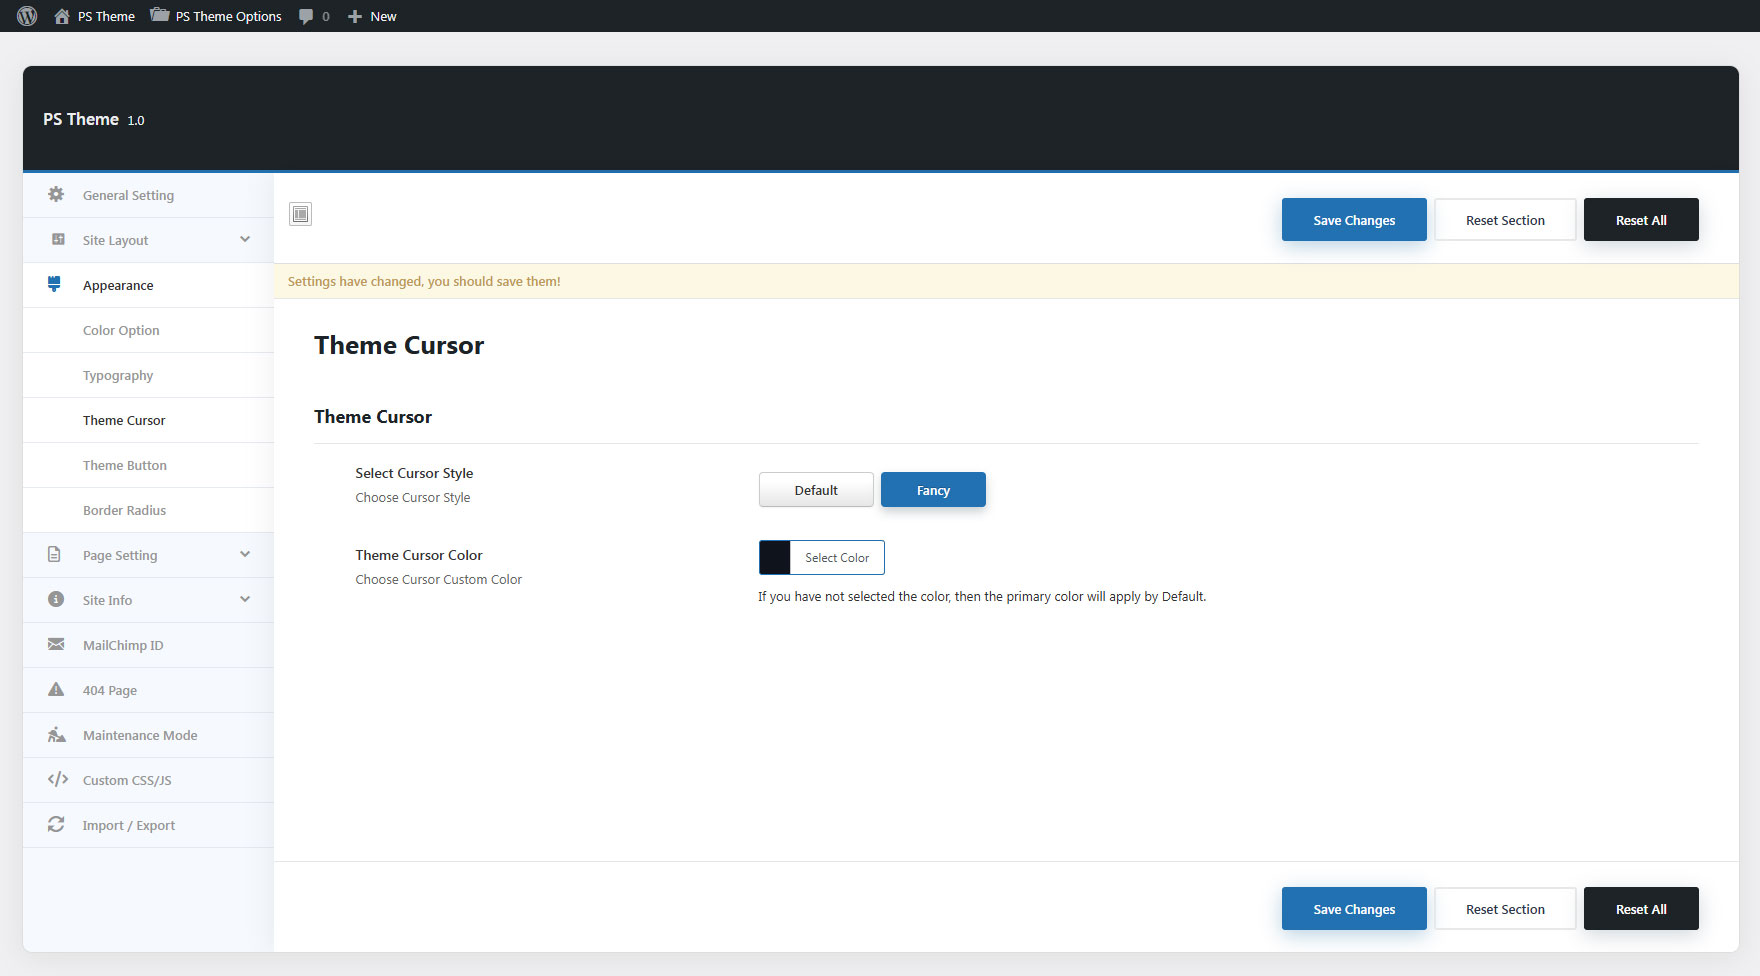Click the MailChimp ID envelope icon
Image resolution: width=1760 pixels, height=976 pixels.
click(56, 645)
